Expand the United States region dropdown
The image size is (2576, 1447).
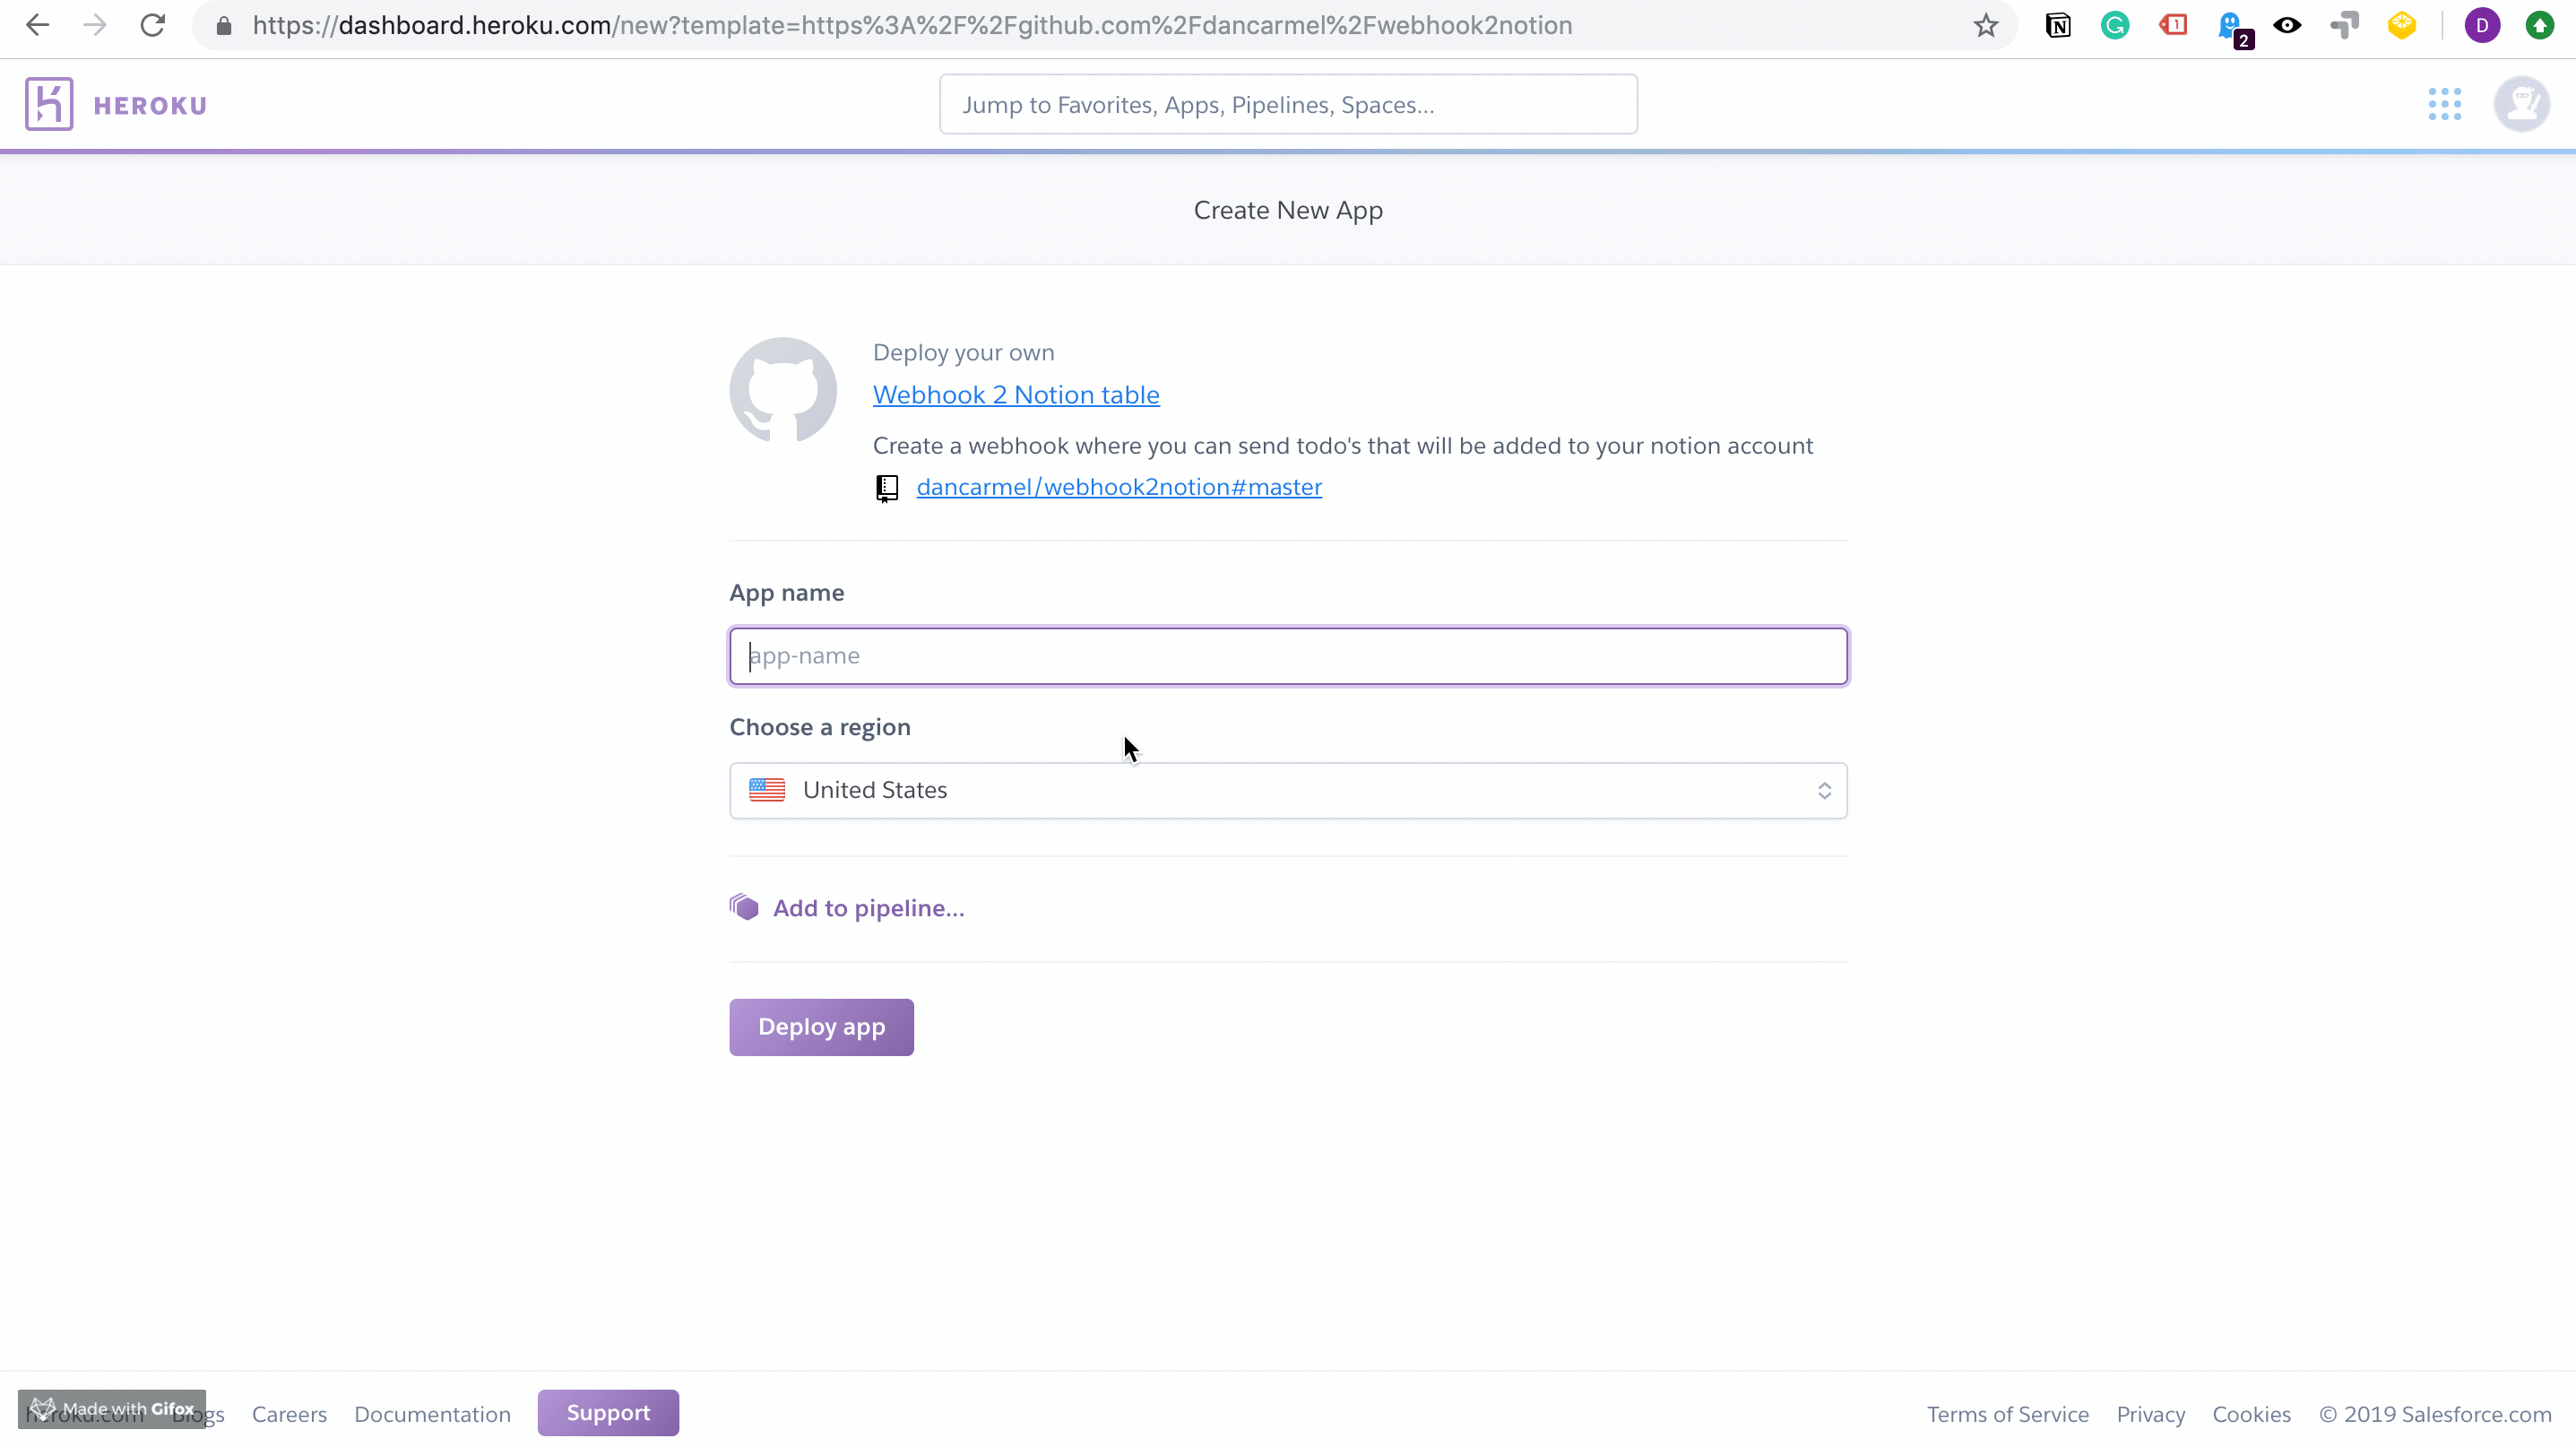1288,790
